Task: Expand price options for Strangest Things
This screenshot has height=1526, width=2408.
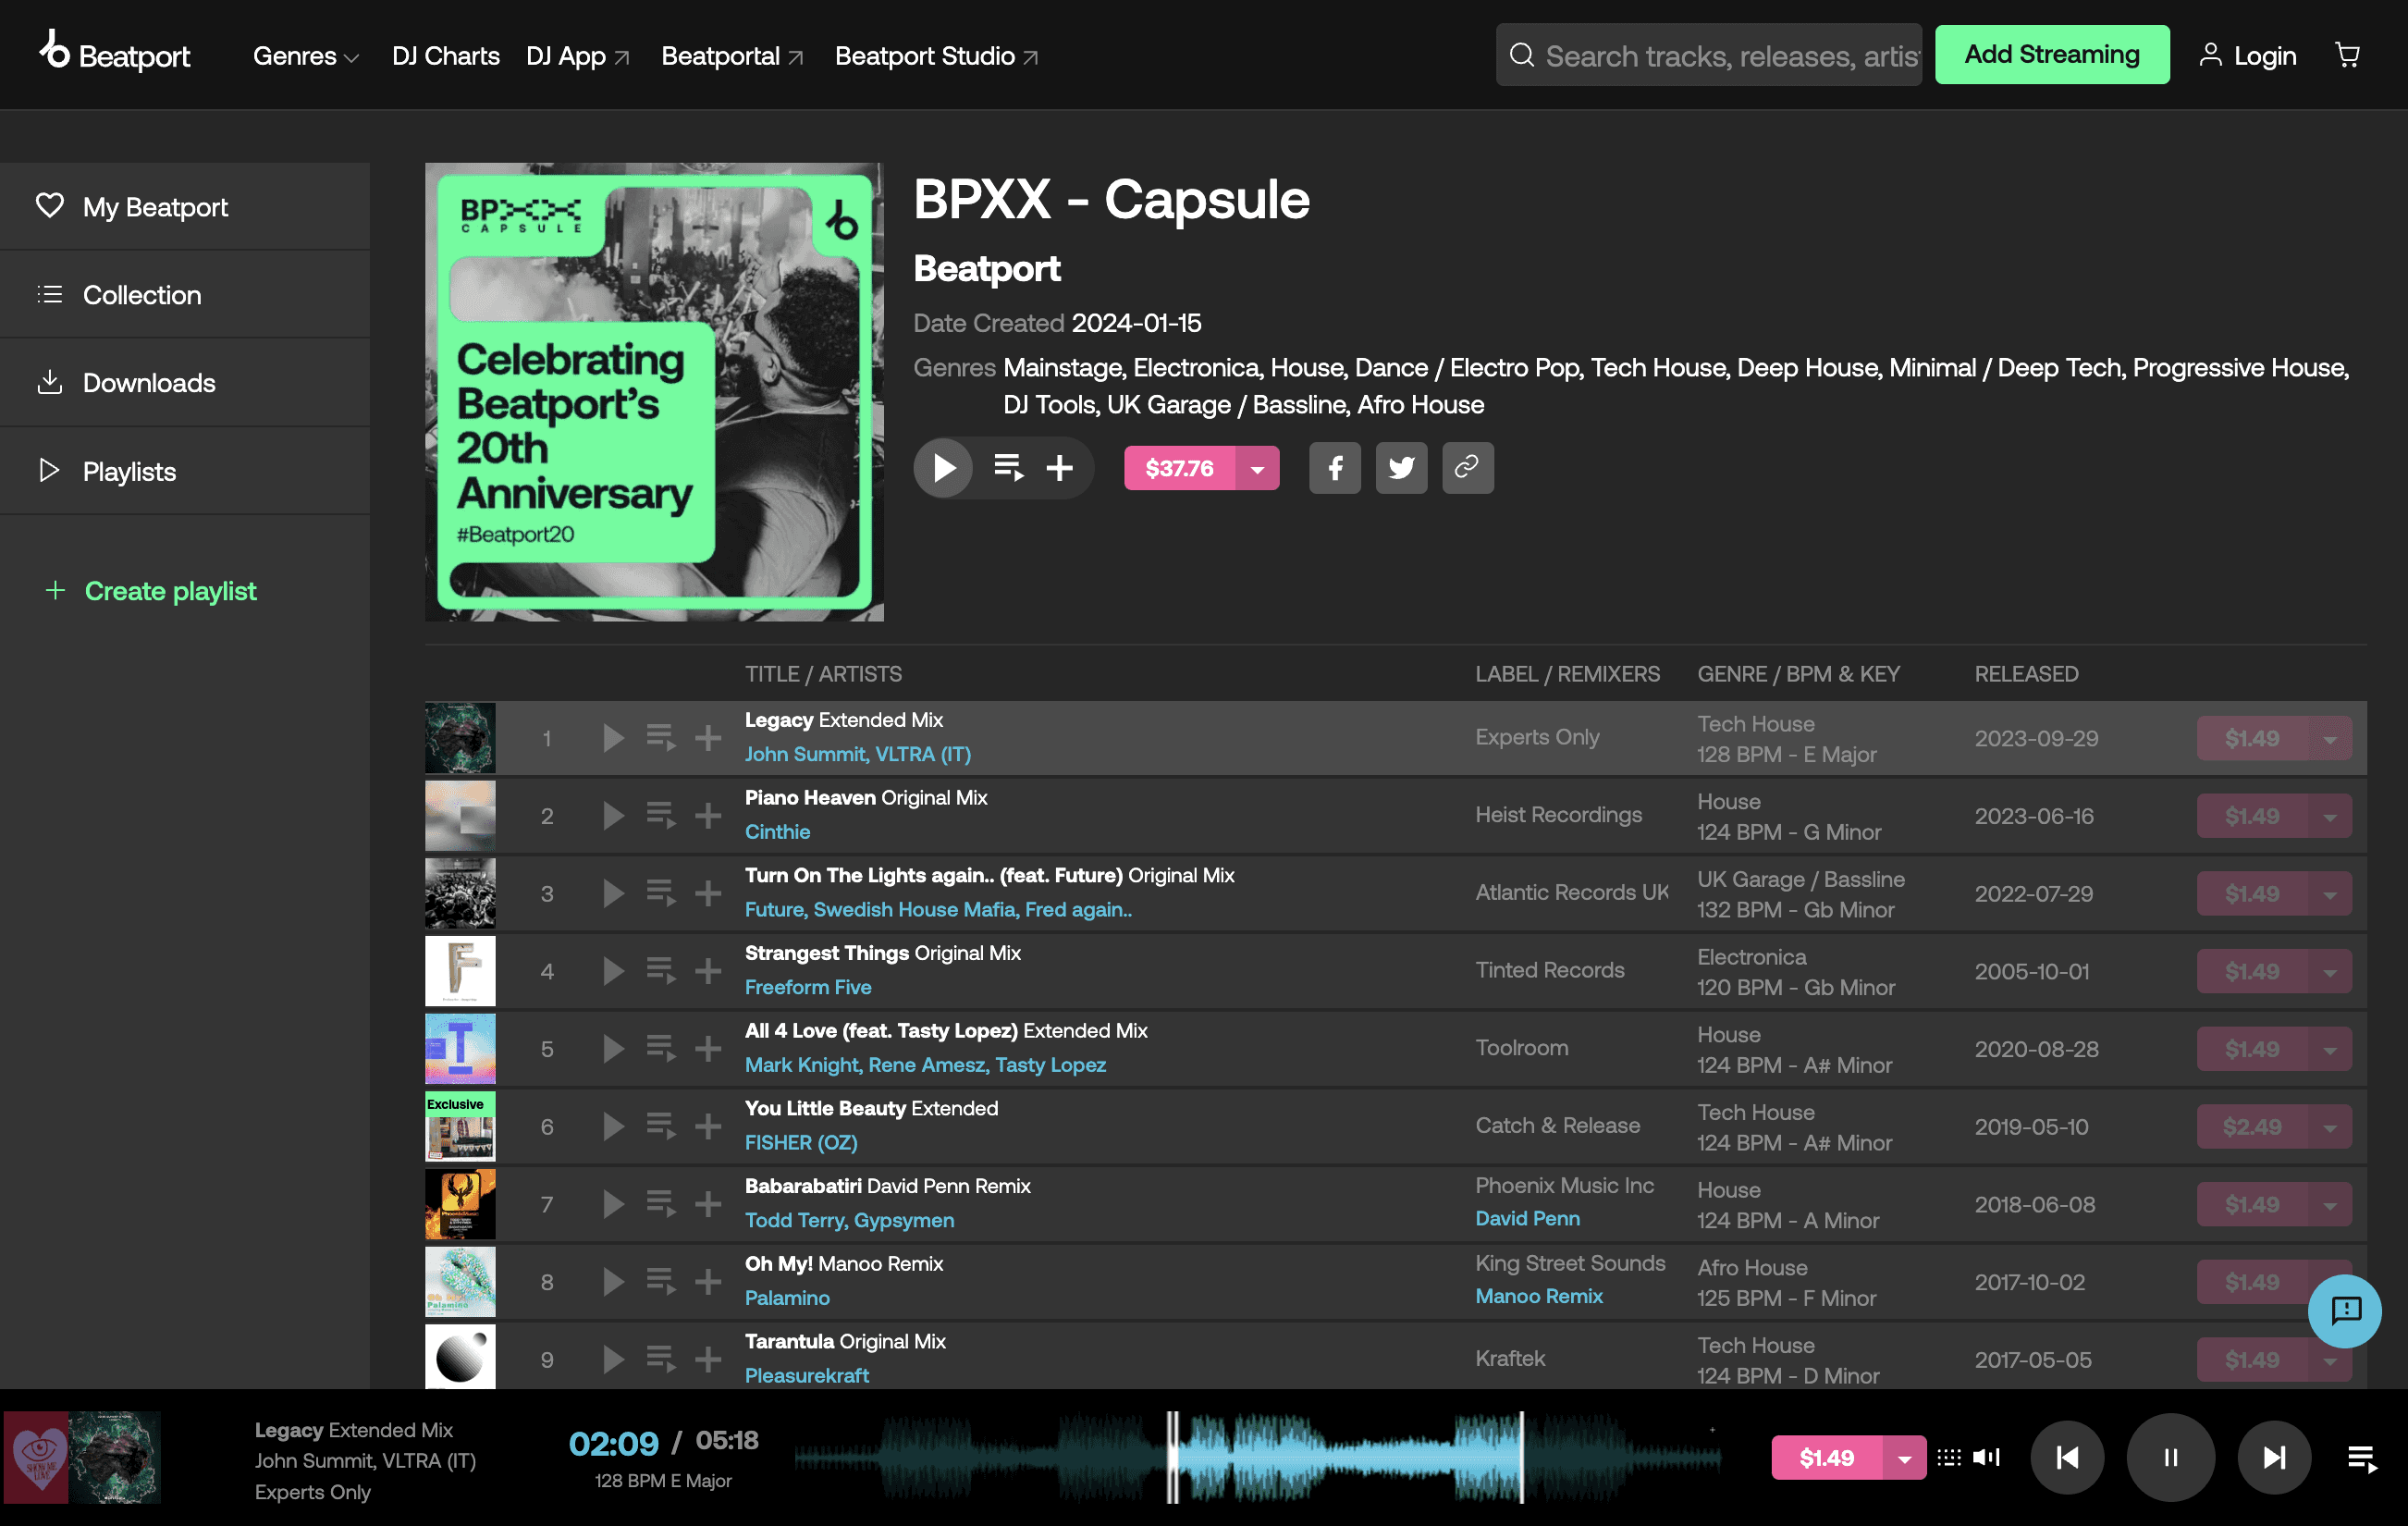Action: coord(2330,972)
